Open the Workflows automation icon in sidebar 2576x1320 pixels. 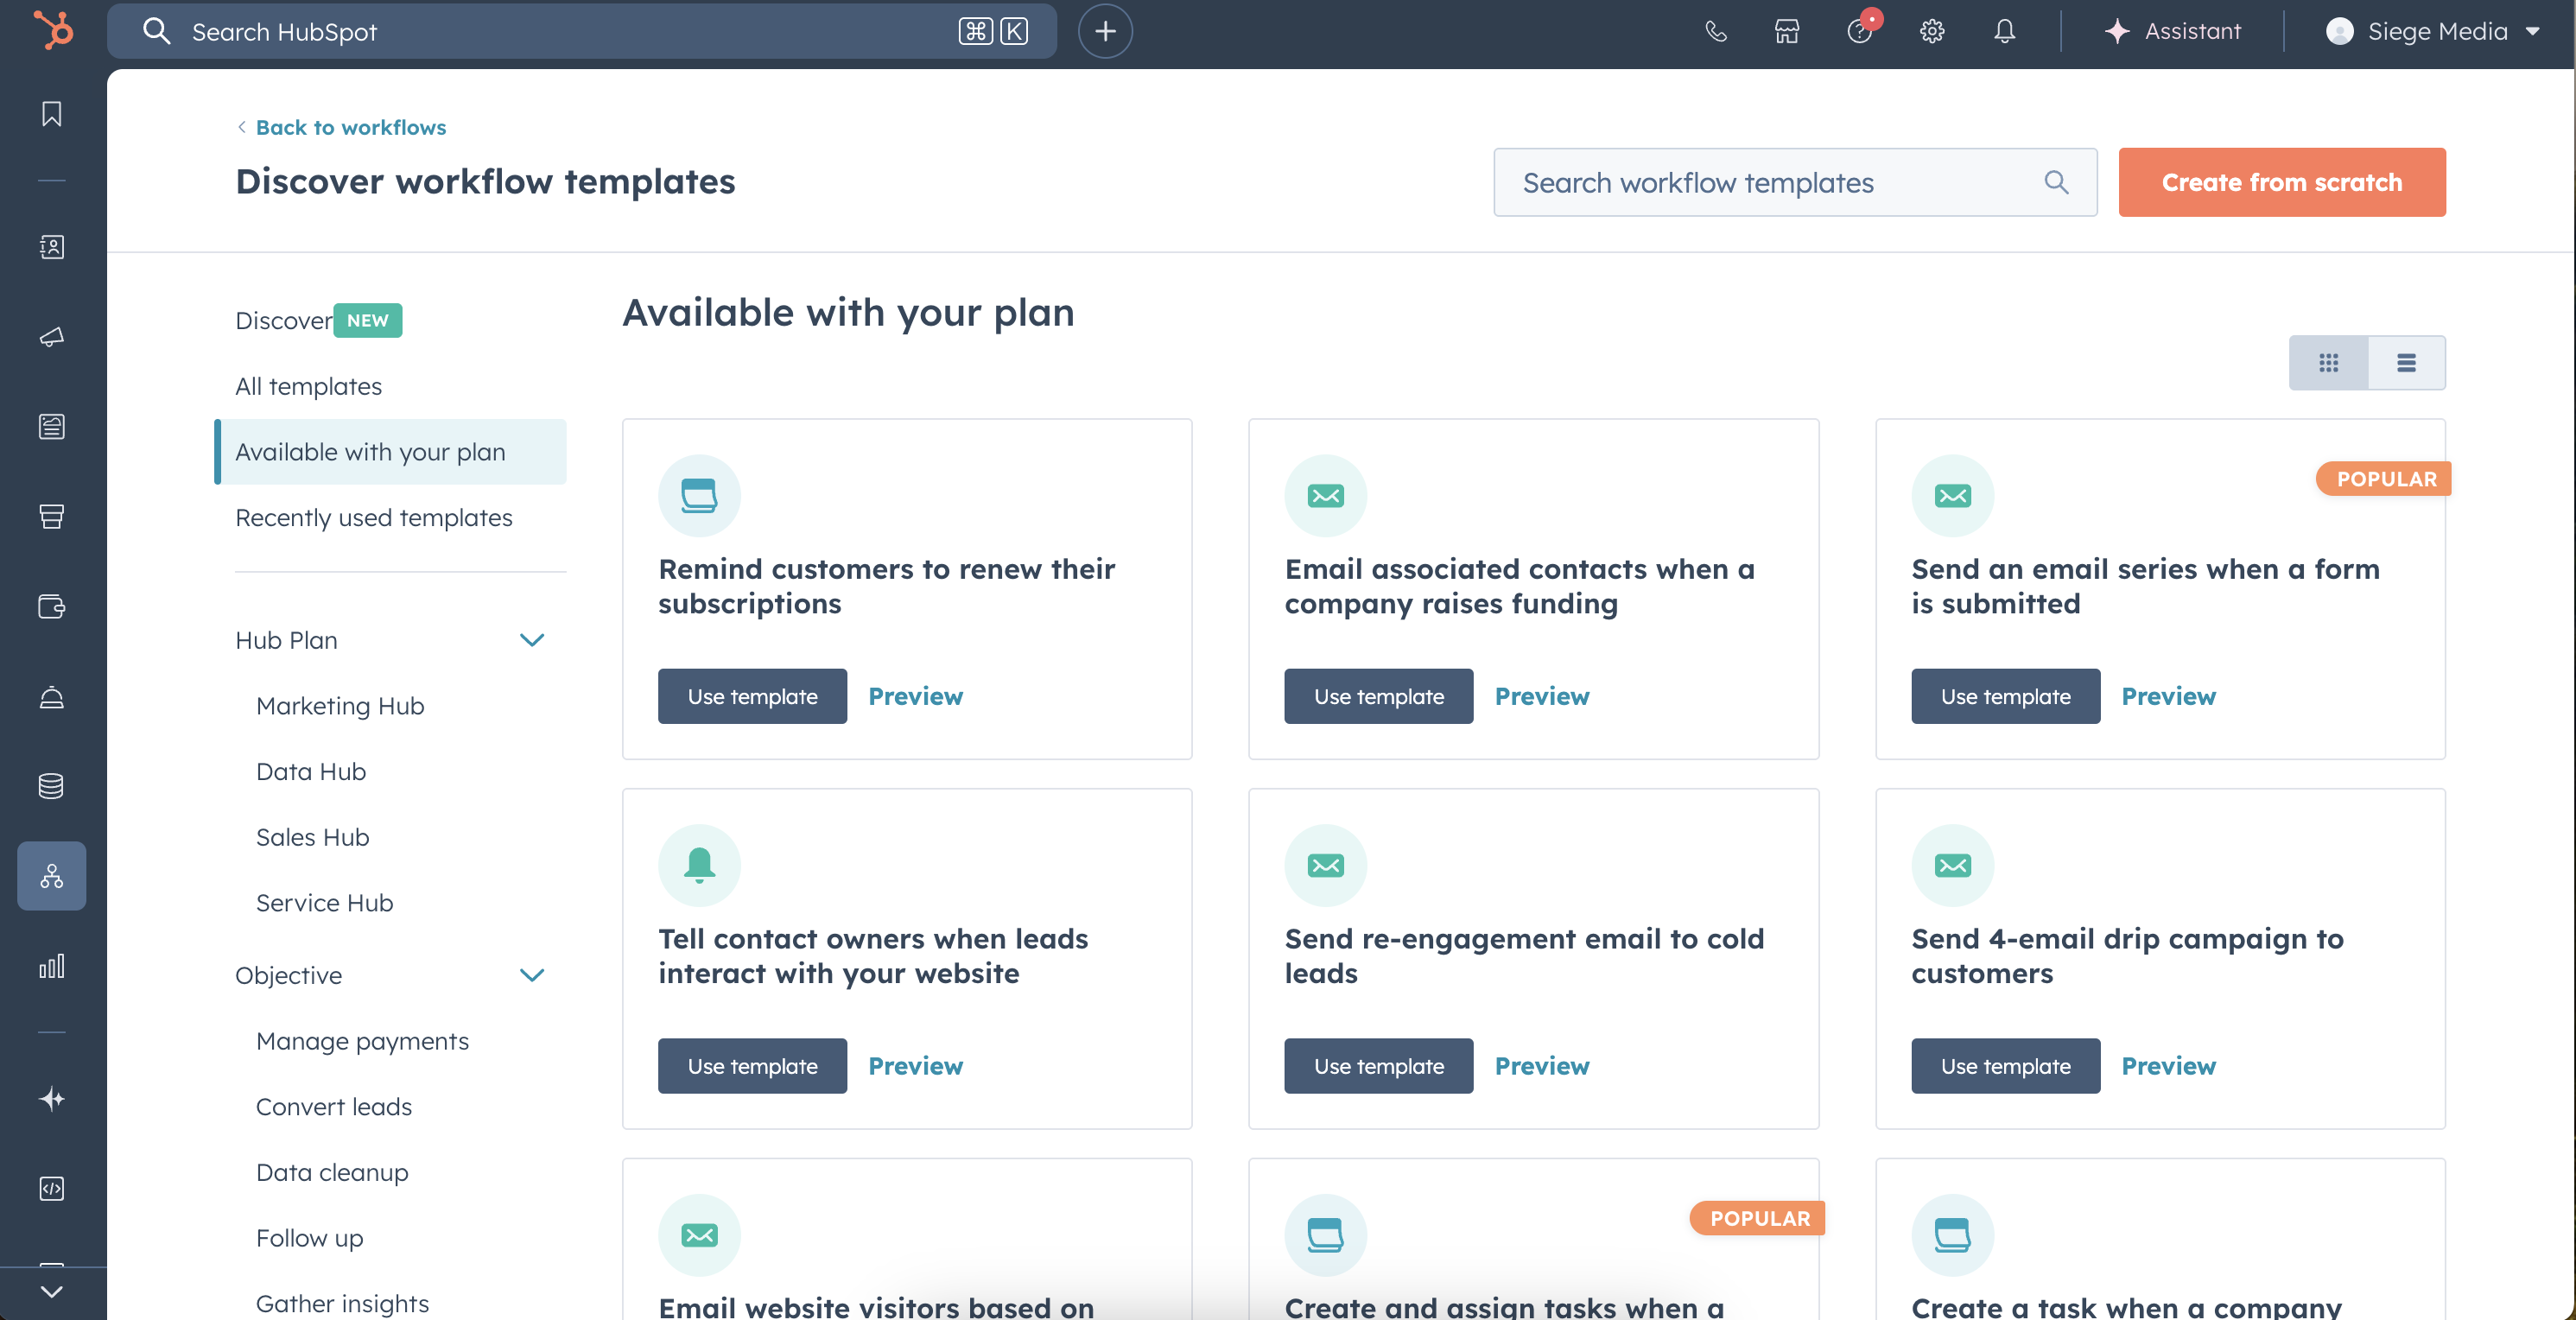click(x=51, y=876)
